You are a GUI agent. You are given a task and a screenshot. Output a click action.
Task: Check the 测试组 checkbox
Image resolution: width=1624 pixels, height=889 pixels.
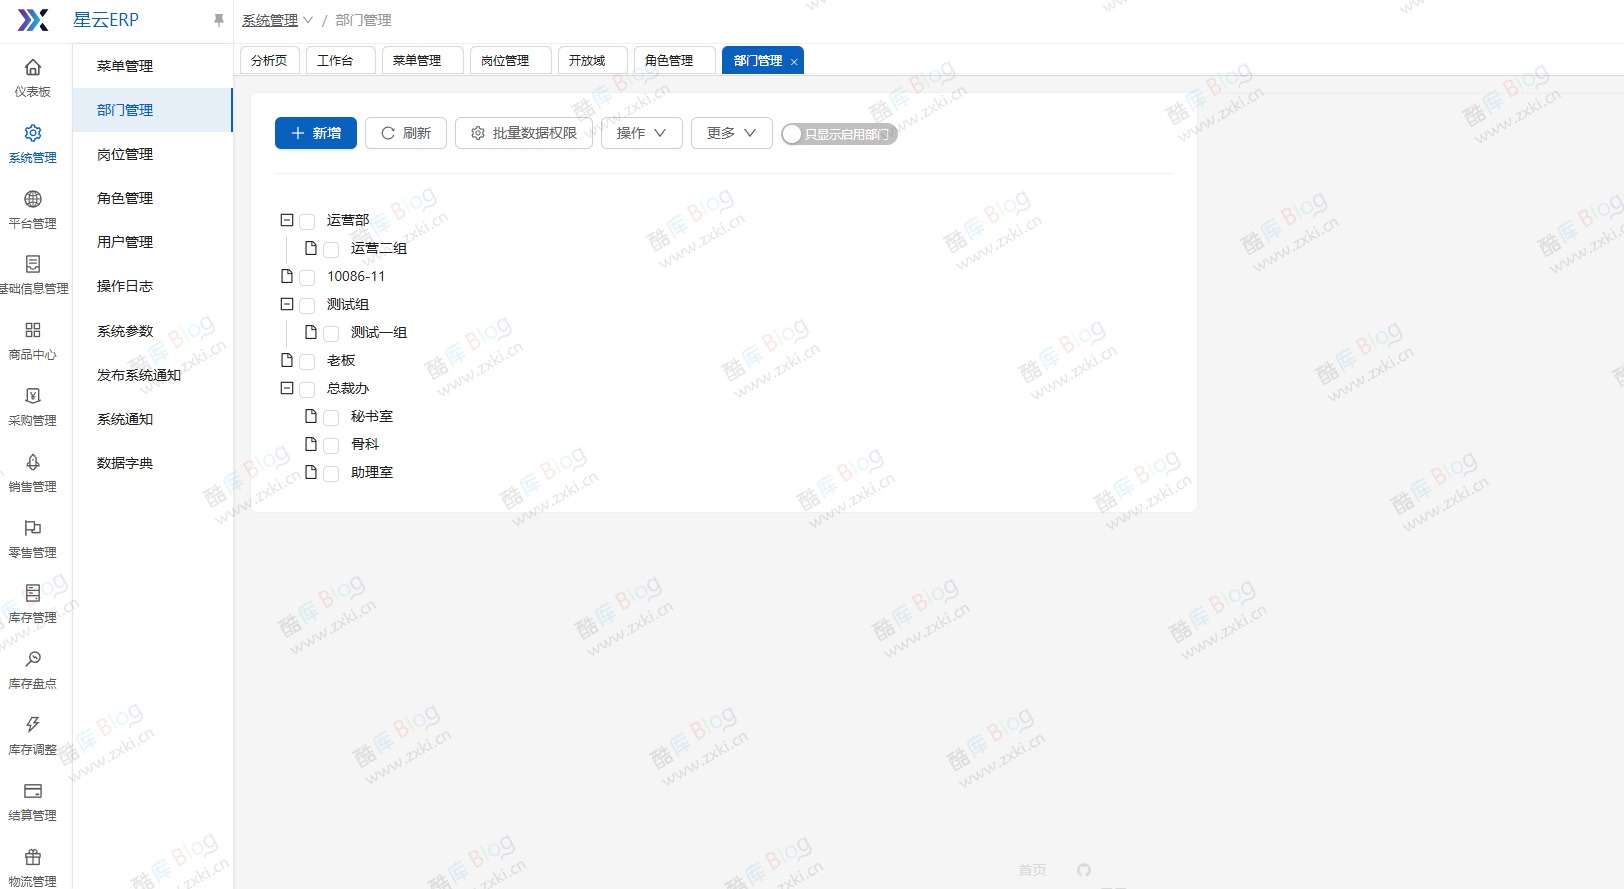click(307, 305)
